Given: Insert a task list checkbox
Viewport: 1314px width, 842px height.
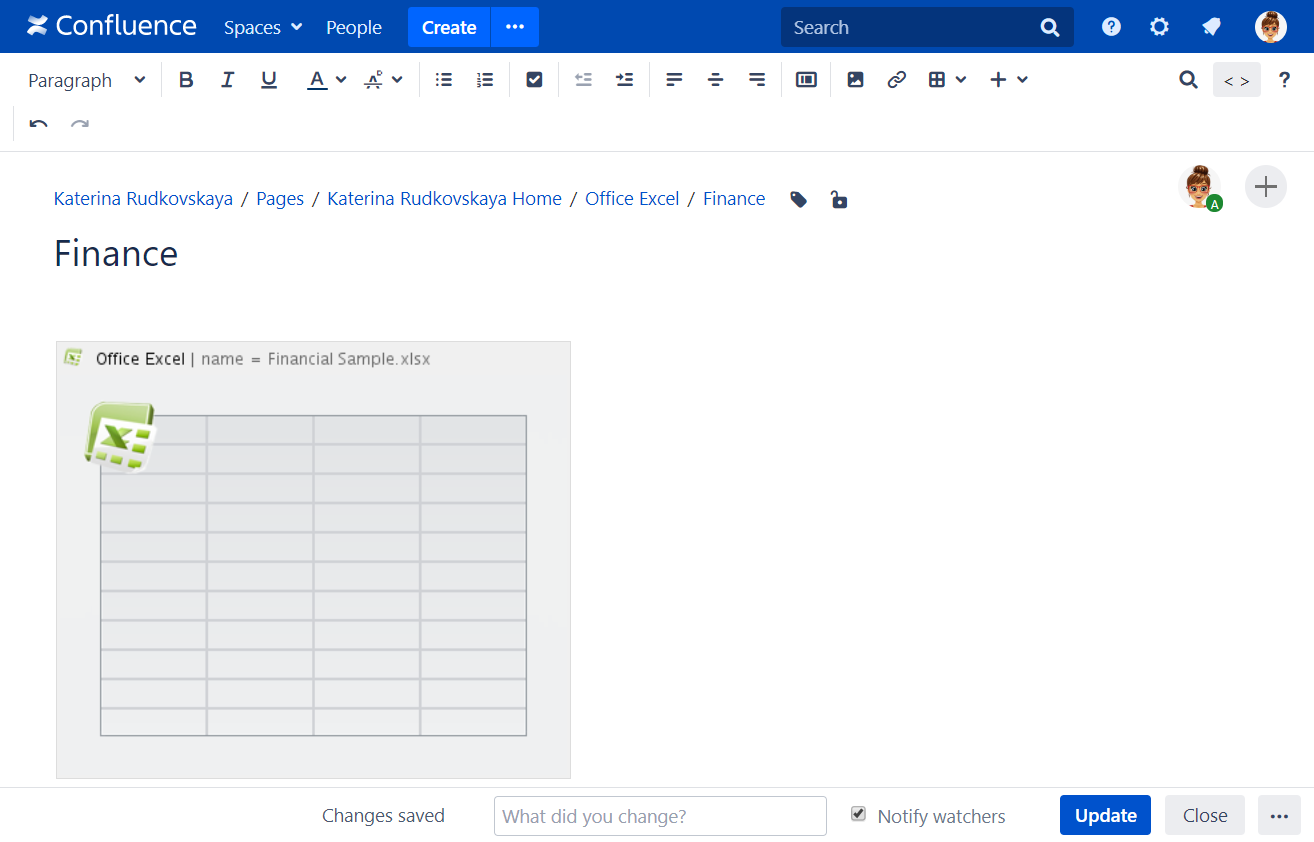Looking at the screenshot, I should click(x=534, y=80).
